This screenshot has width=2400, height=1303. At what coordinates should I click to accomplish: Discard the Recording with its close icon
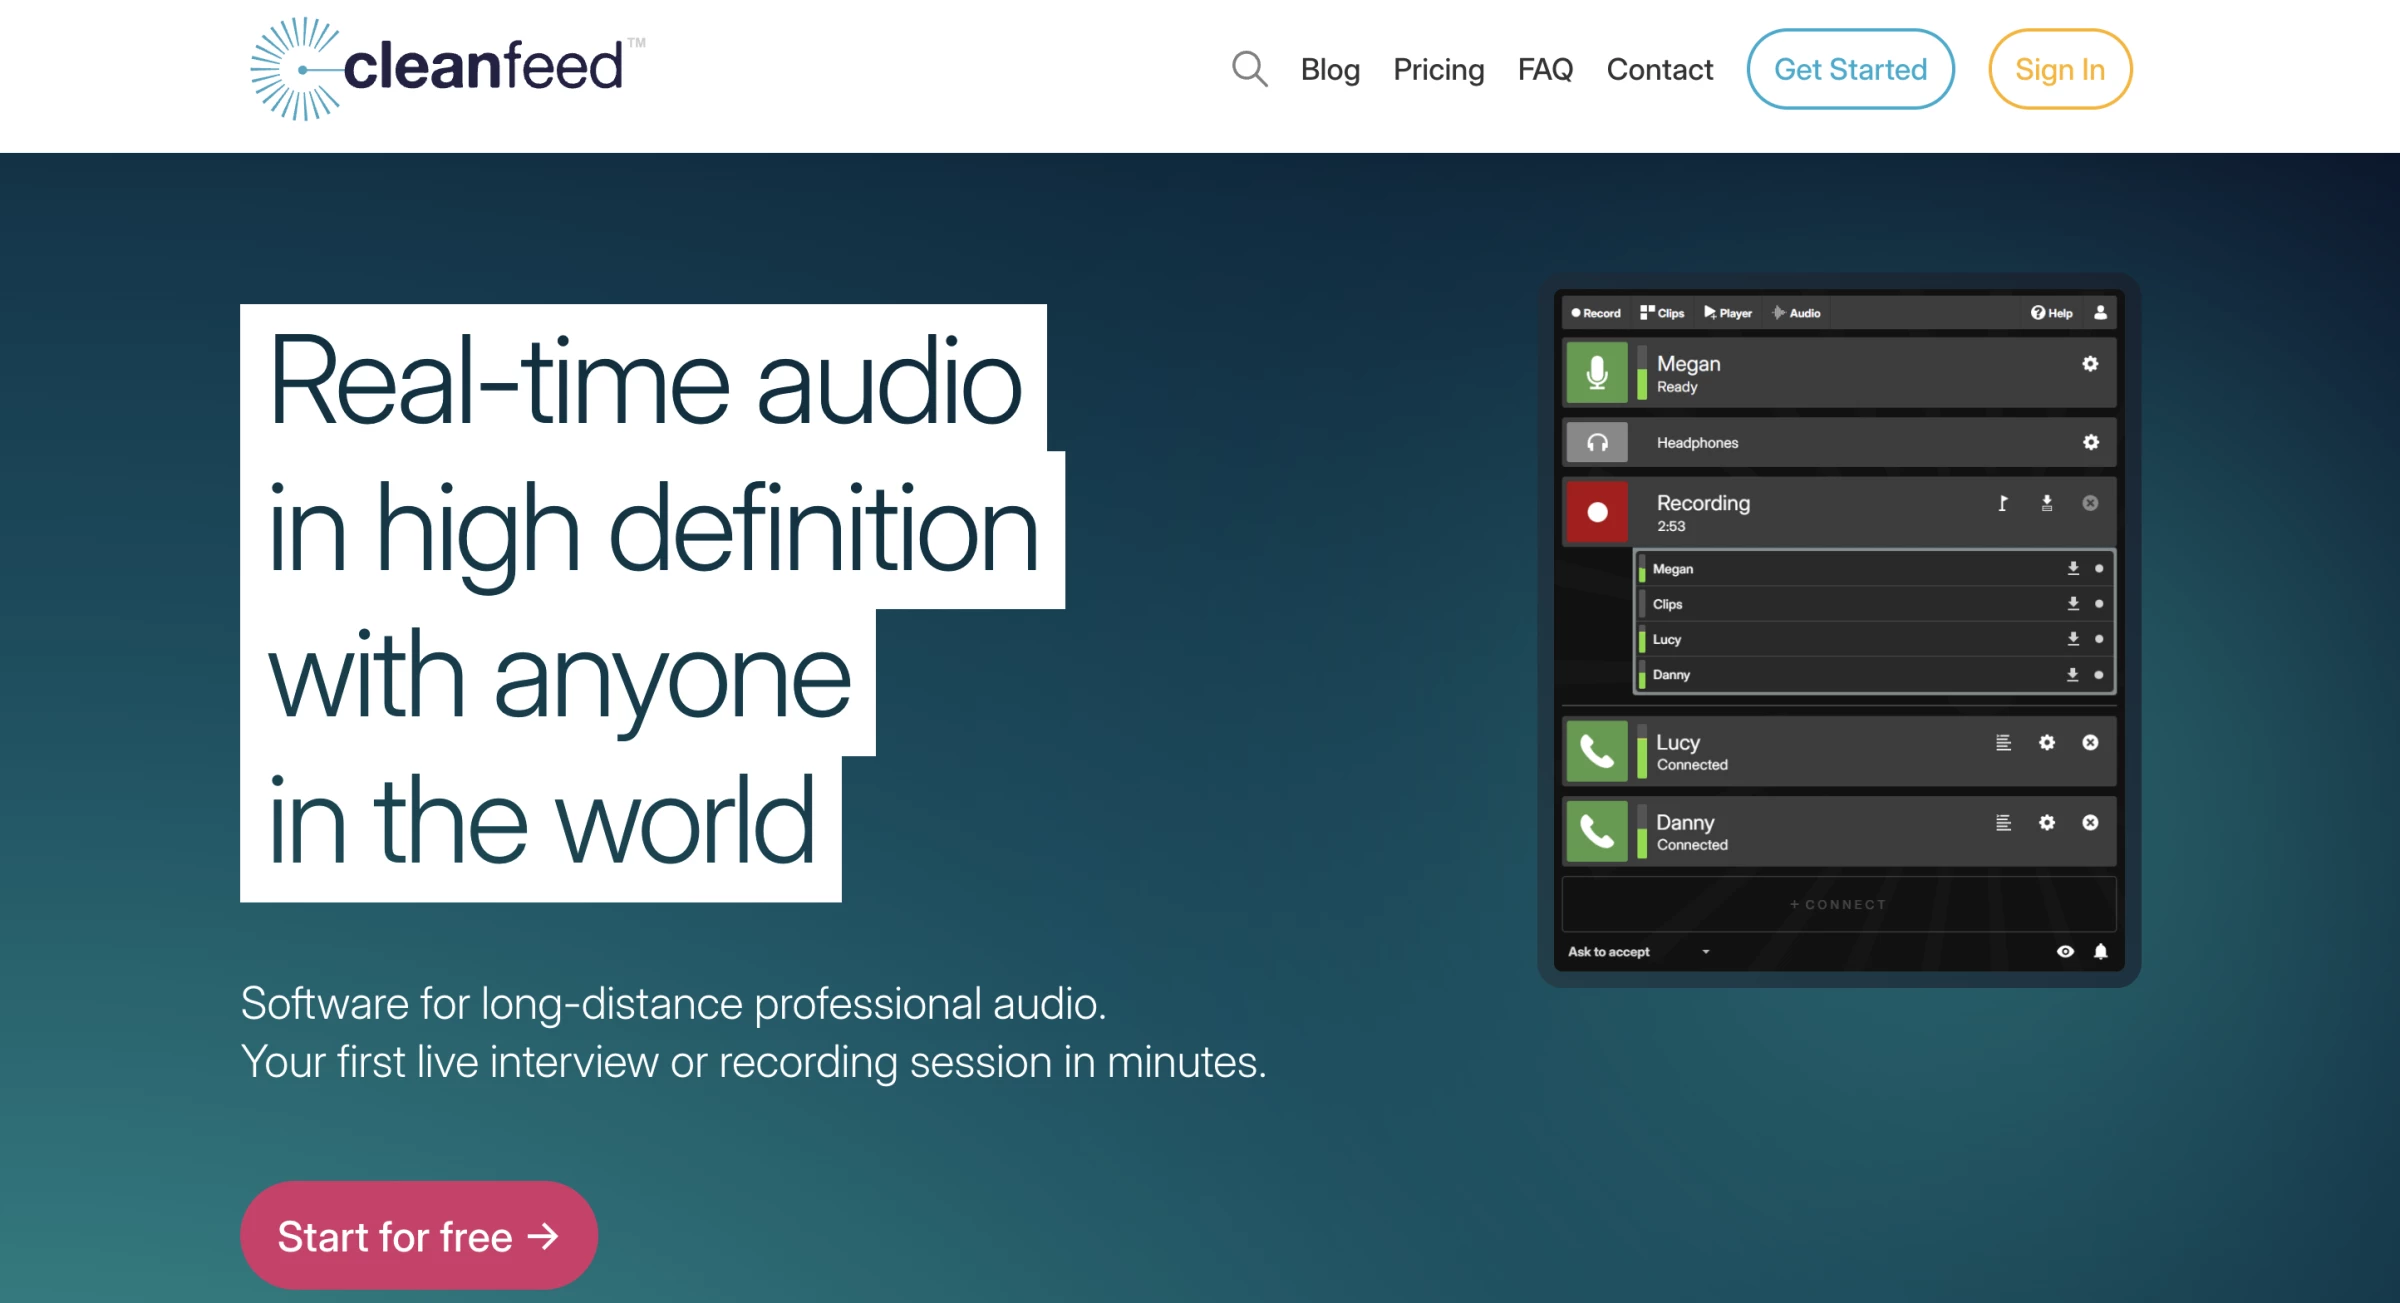point(2090,503)
